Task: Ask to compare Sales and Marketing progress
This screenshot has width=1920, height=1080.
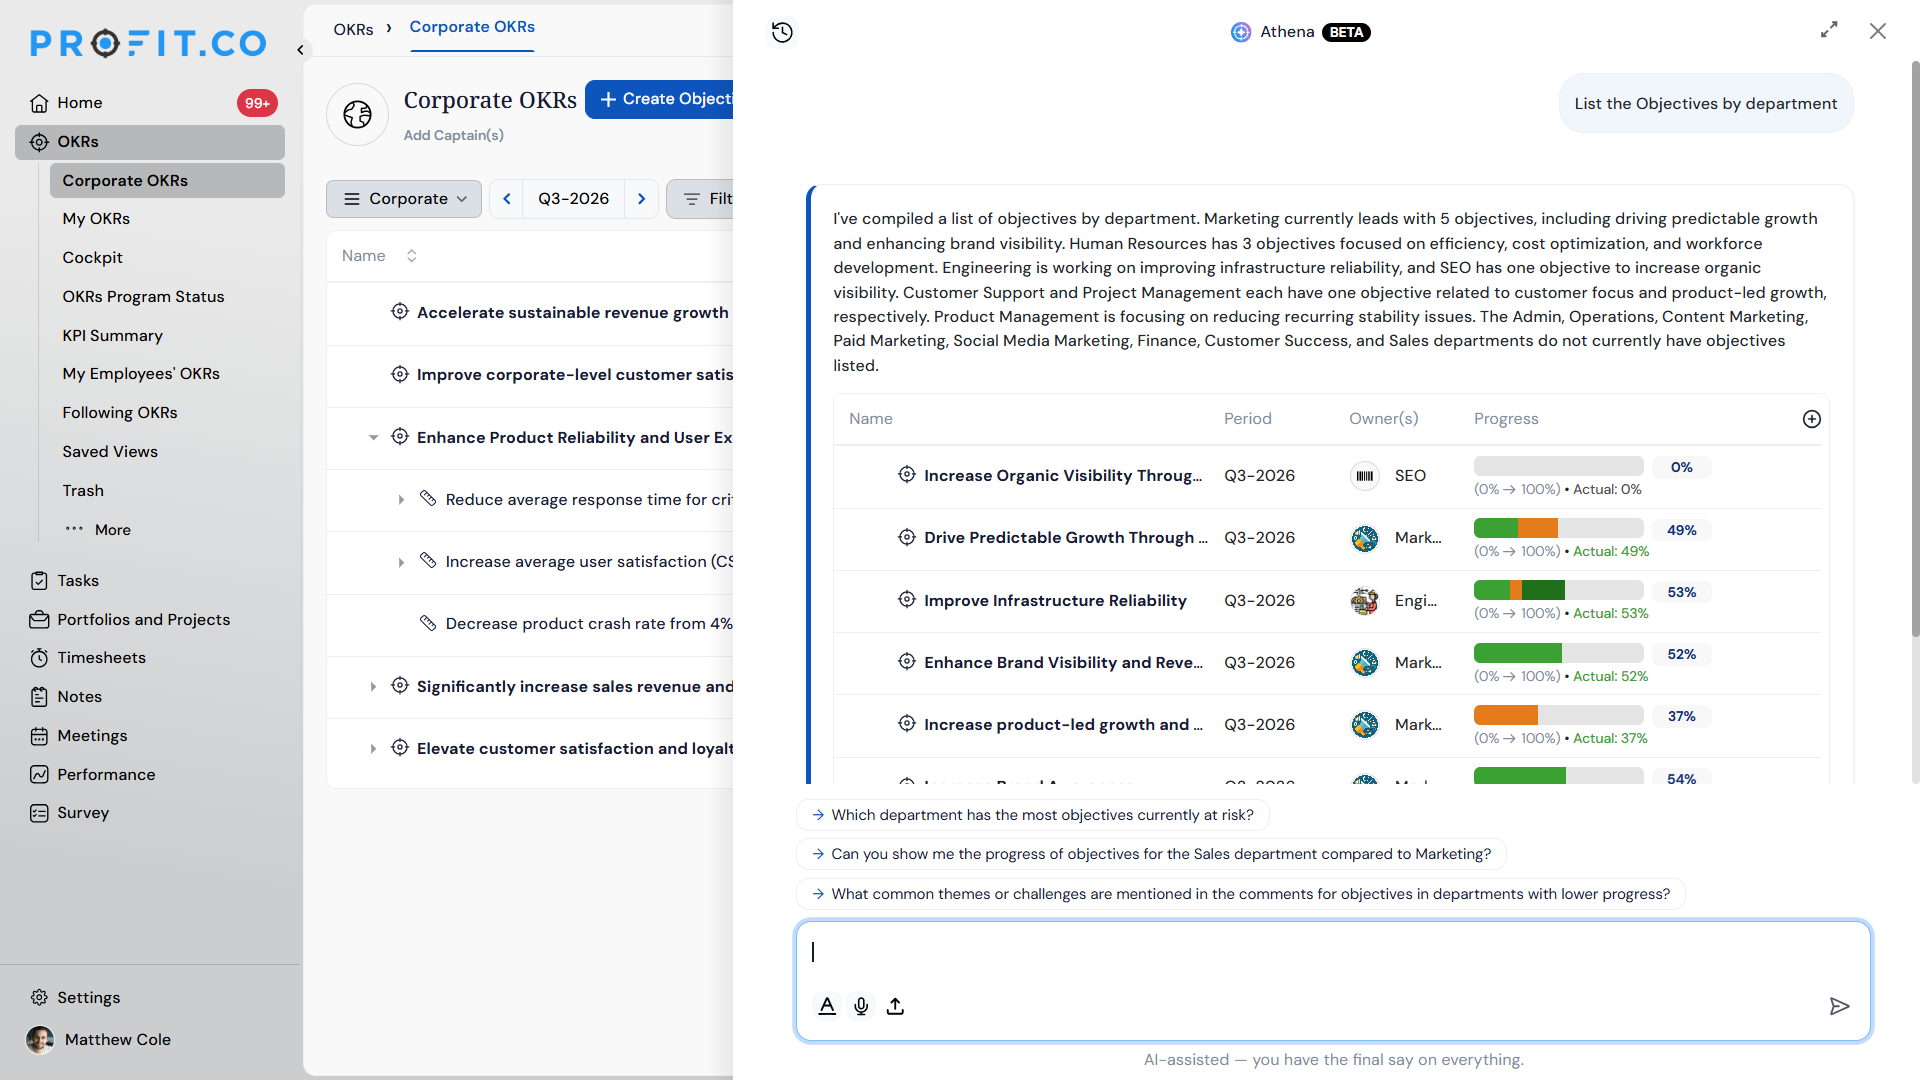Action: [1151, 854]
